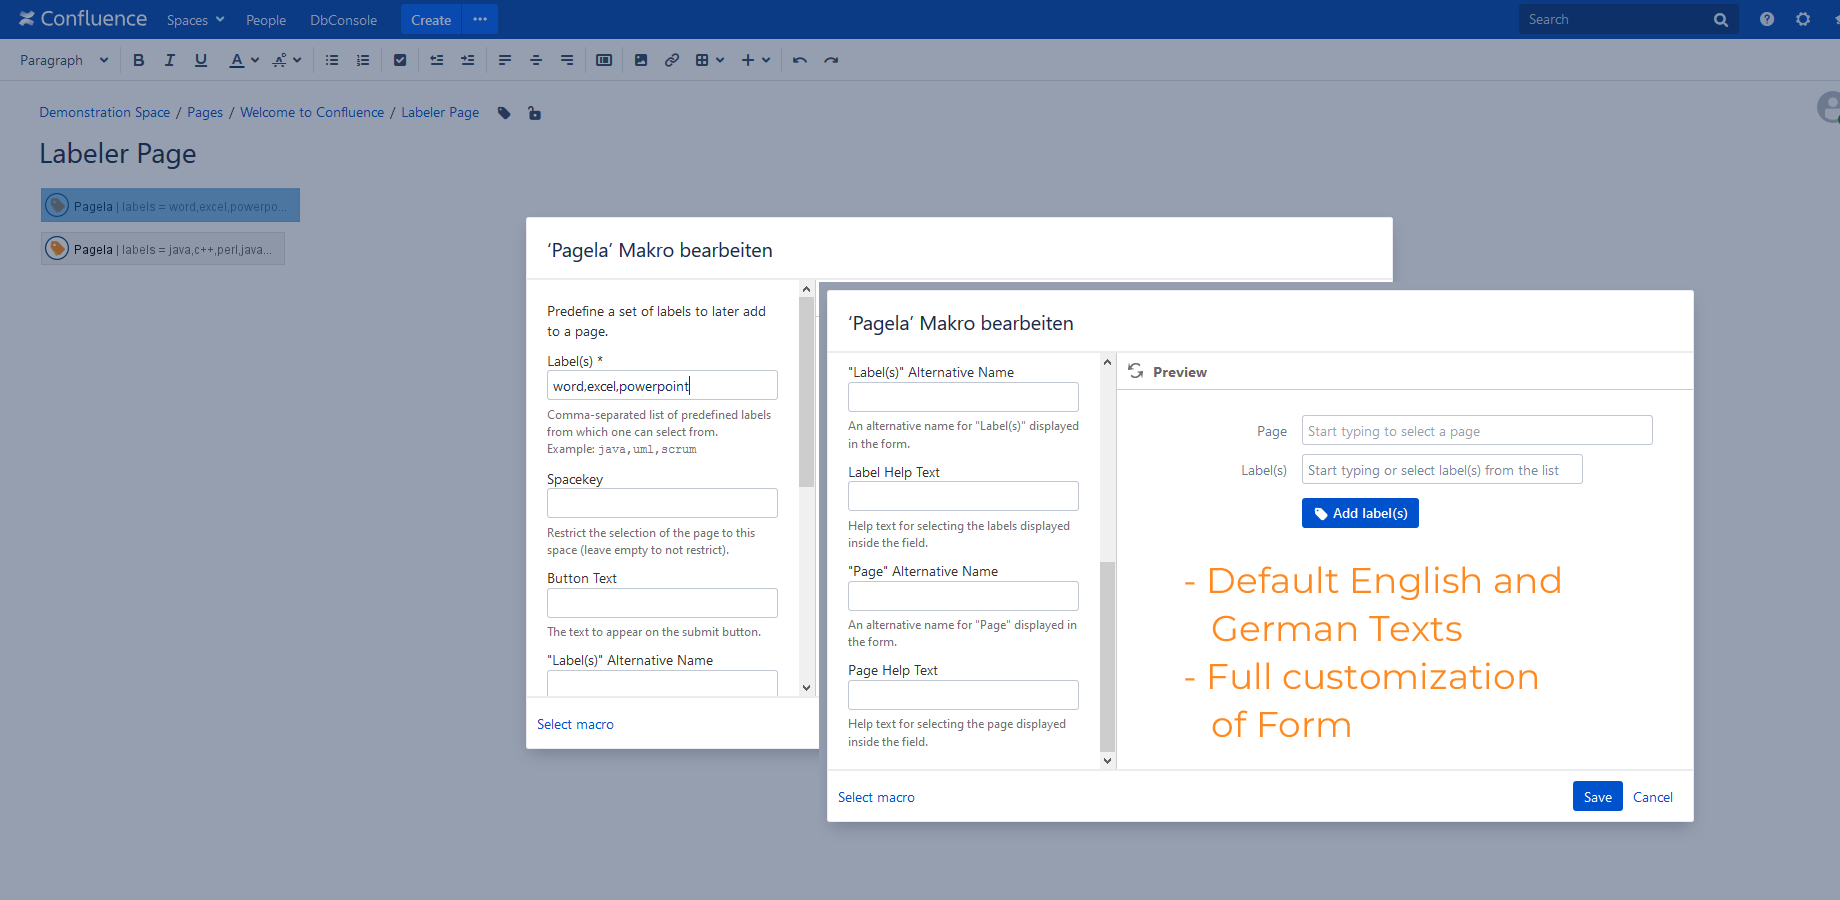Screen dimensions: 1840x900
Task: Toggle bold formatting in editor toolbar
Action: coord(139,60)
